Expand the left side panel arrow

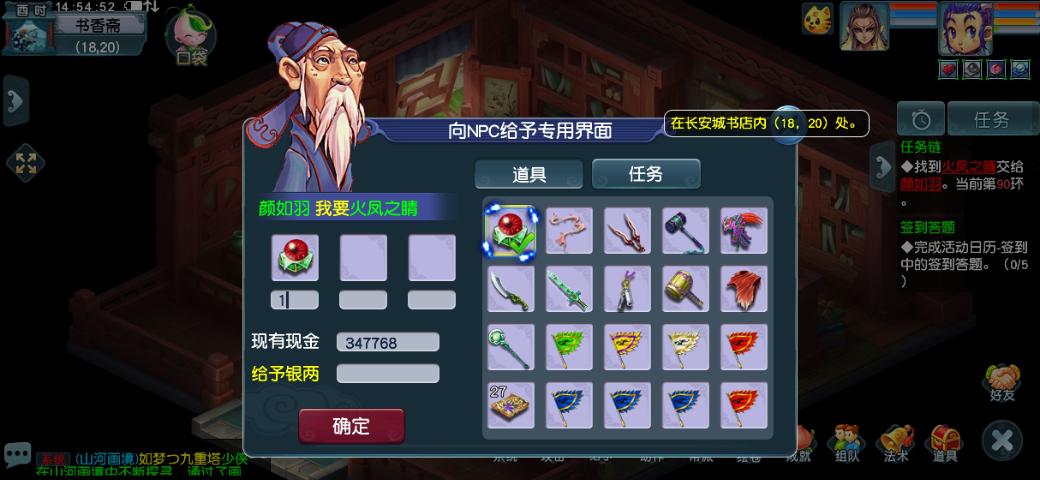(x=16, y=101)
